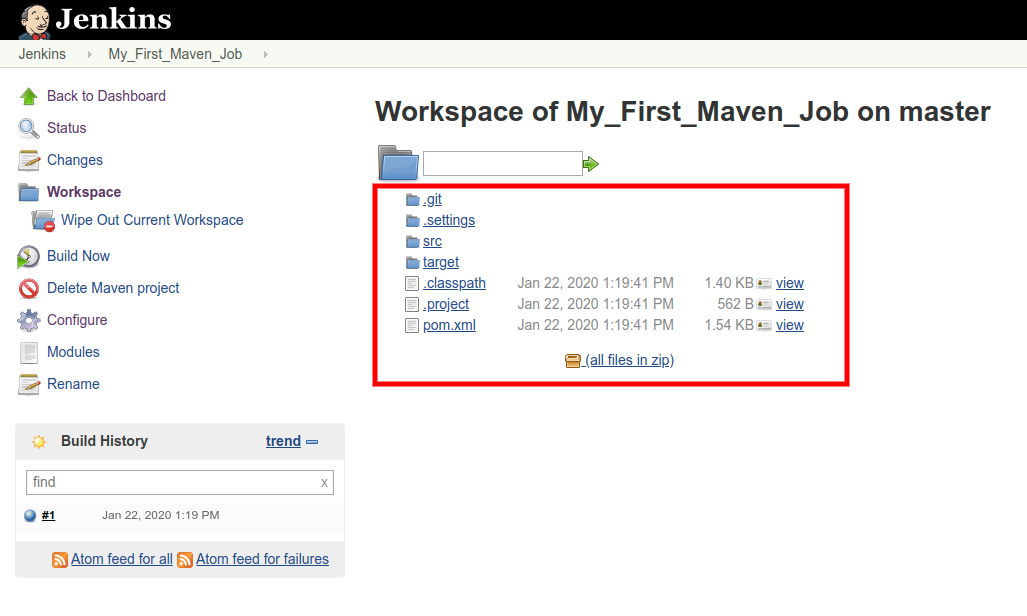This screenshot has width=1027, height=616.
Task: Click the Build History sun weather icon
Action: (x=39, y=442)
